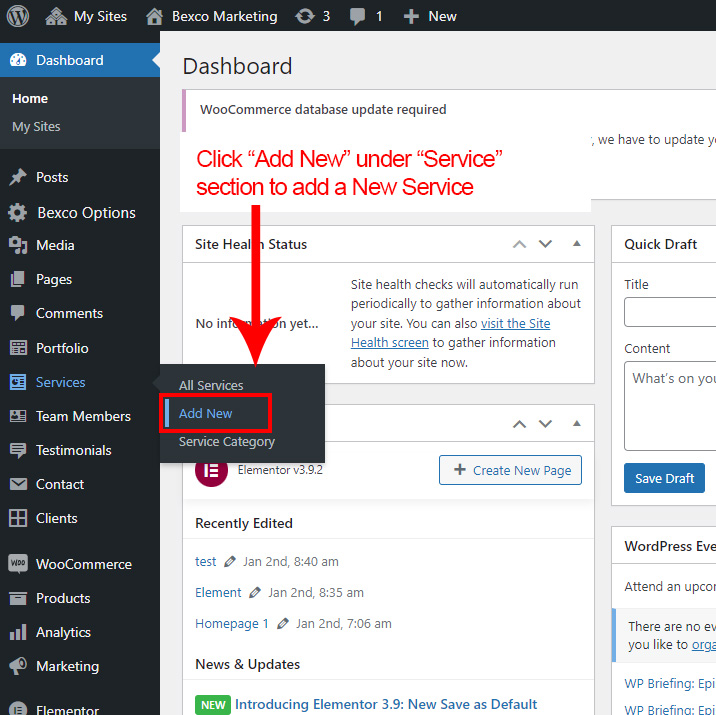716x715 pixels.
Task: Choose Service Category from the flyout menu
Action: pyautogui.click(x=226, y=442)
